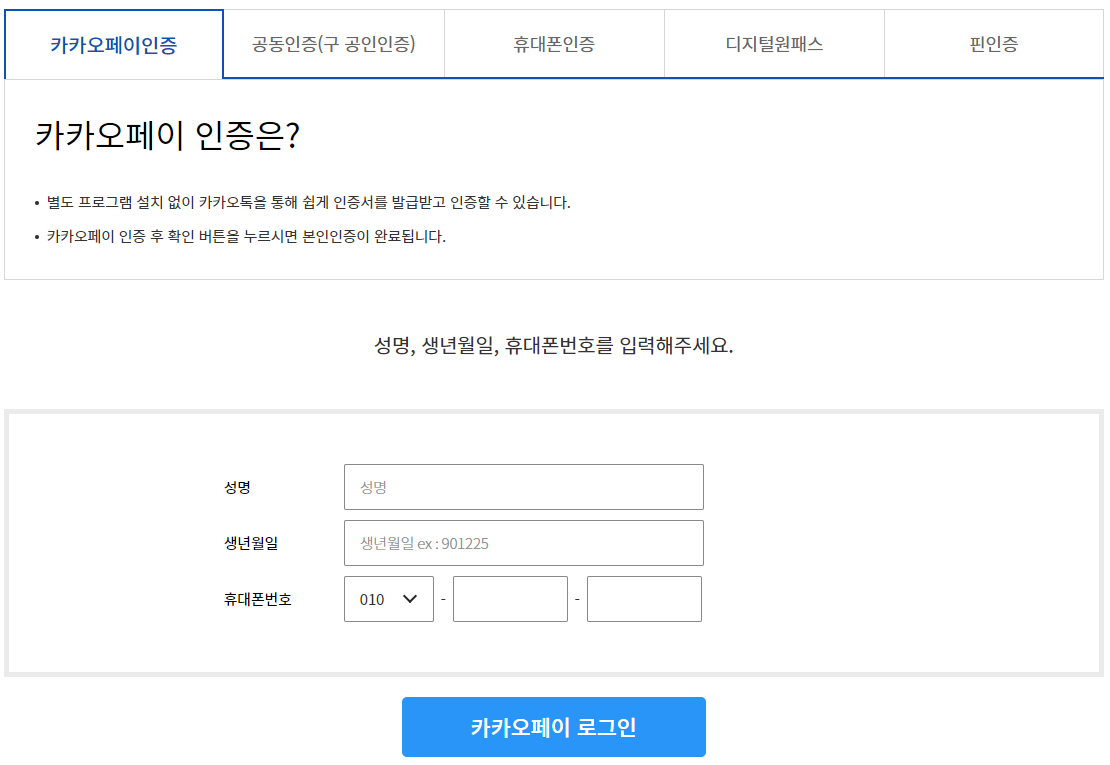Open the 공동인증(구 공인인증) tab
The width and height of the screenshot is (1110, 765).
pyautogui.click(x=334, y=44)
